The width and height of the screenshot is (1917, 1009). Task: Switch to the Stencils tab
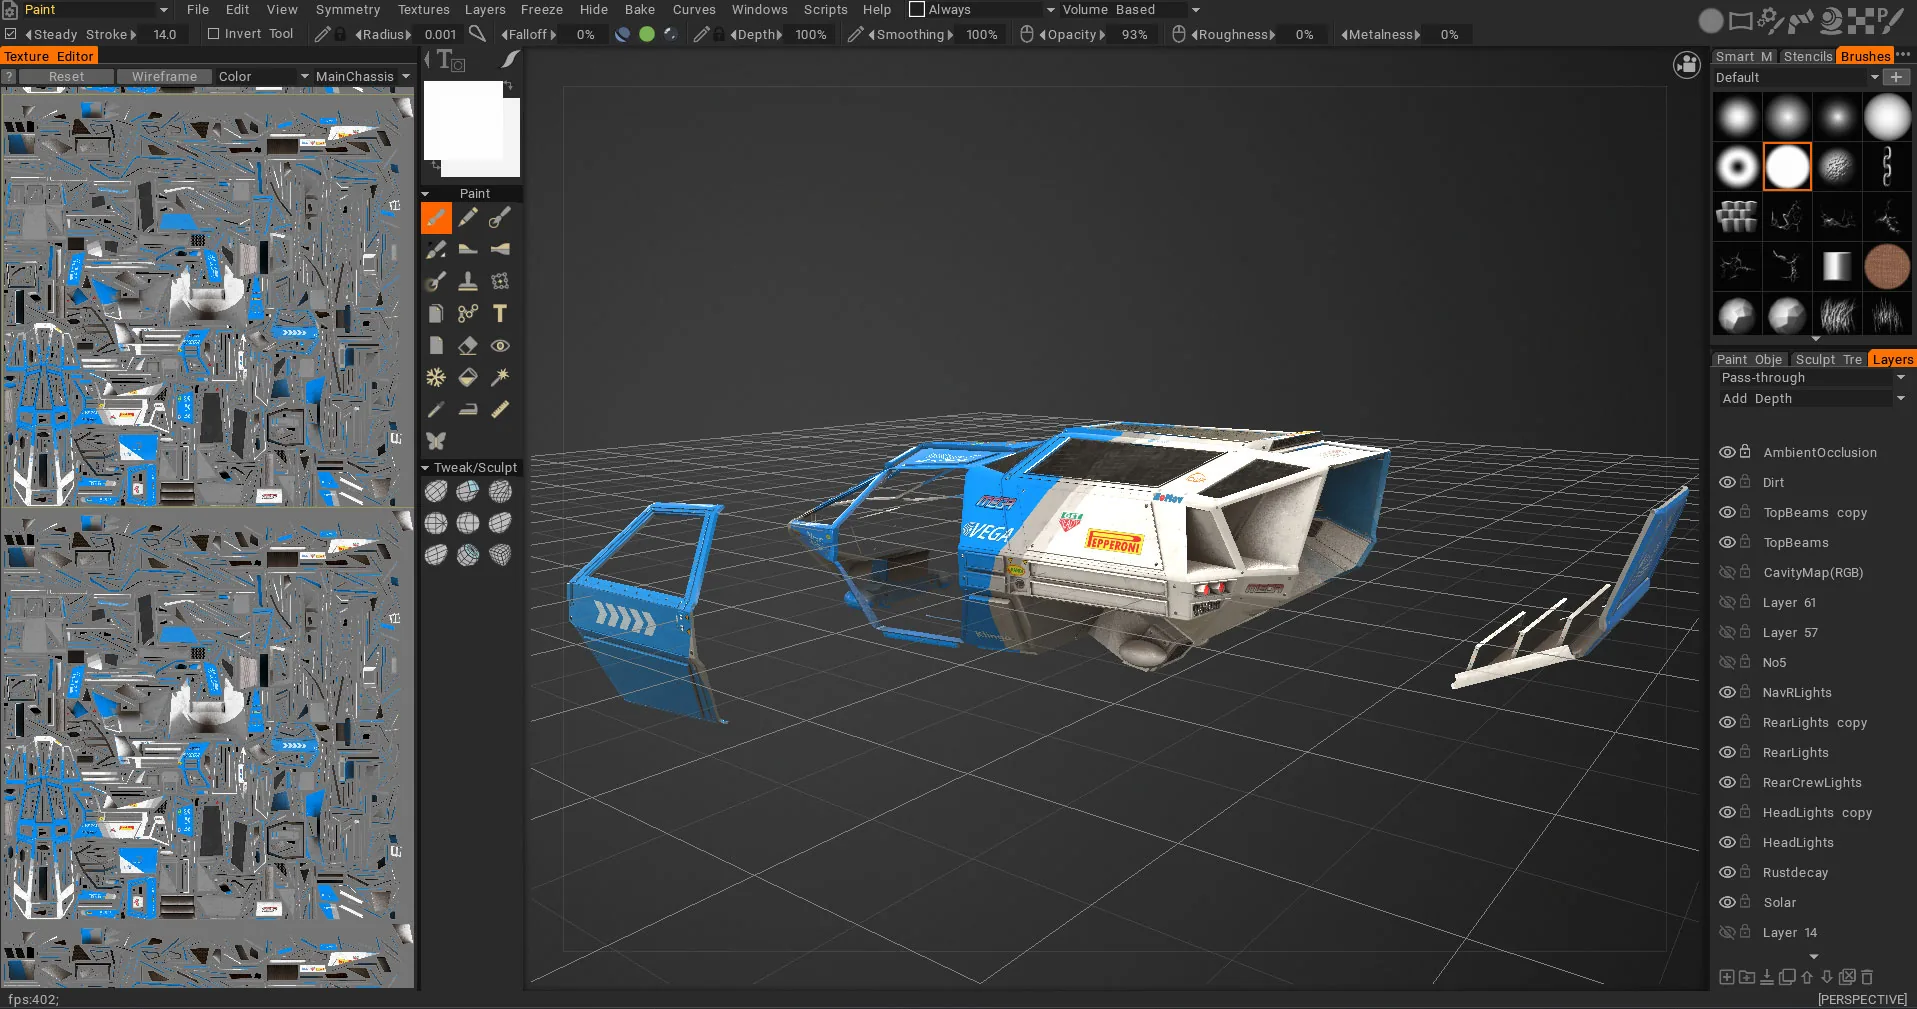(1808, 56)
